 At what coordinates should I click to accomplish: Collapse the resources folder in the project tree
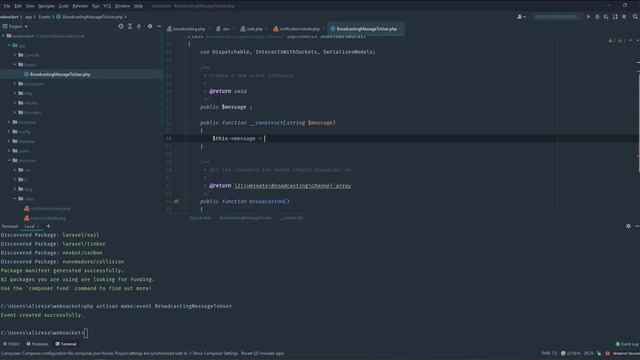(9, 160)
